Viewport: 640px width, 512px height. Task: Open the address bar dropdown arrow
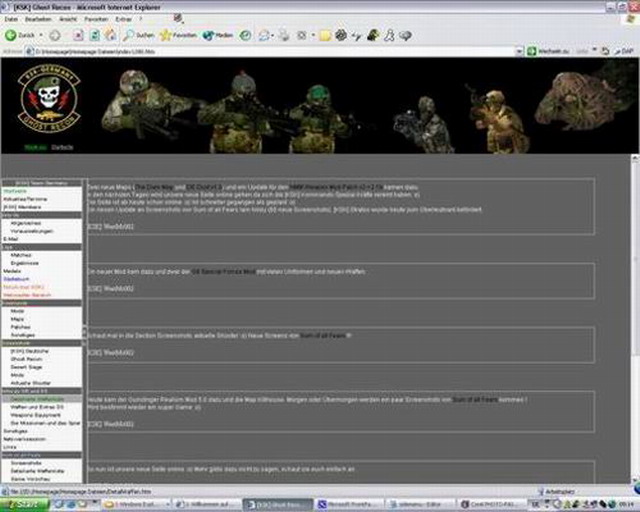(x=519, y=49)
